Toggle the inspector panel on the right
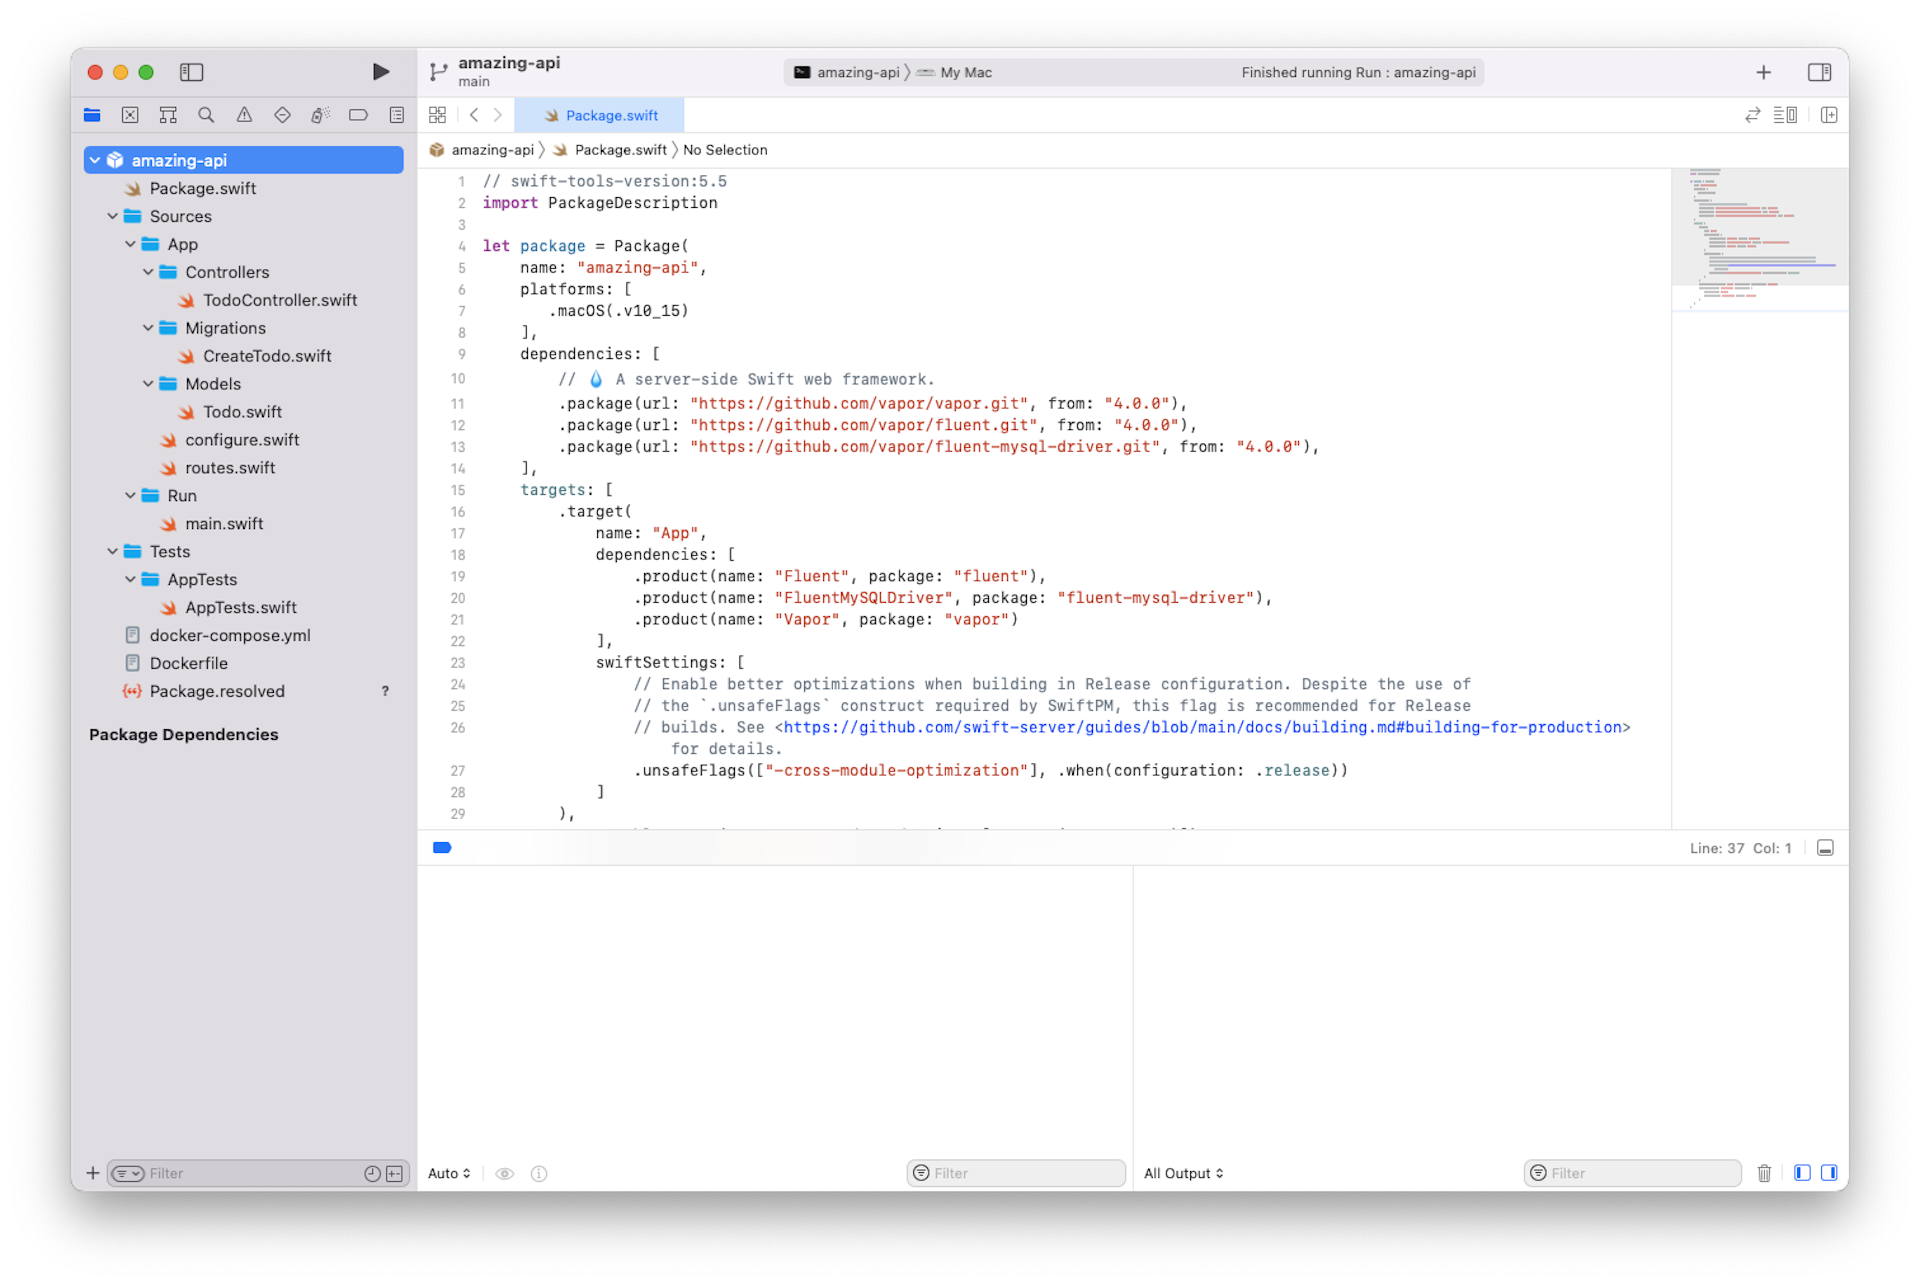Image resolution: width=1920 pixels, height=1285 pixels. 1819,72
